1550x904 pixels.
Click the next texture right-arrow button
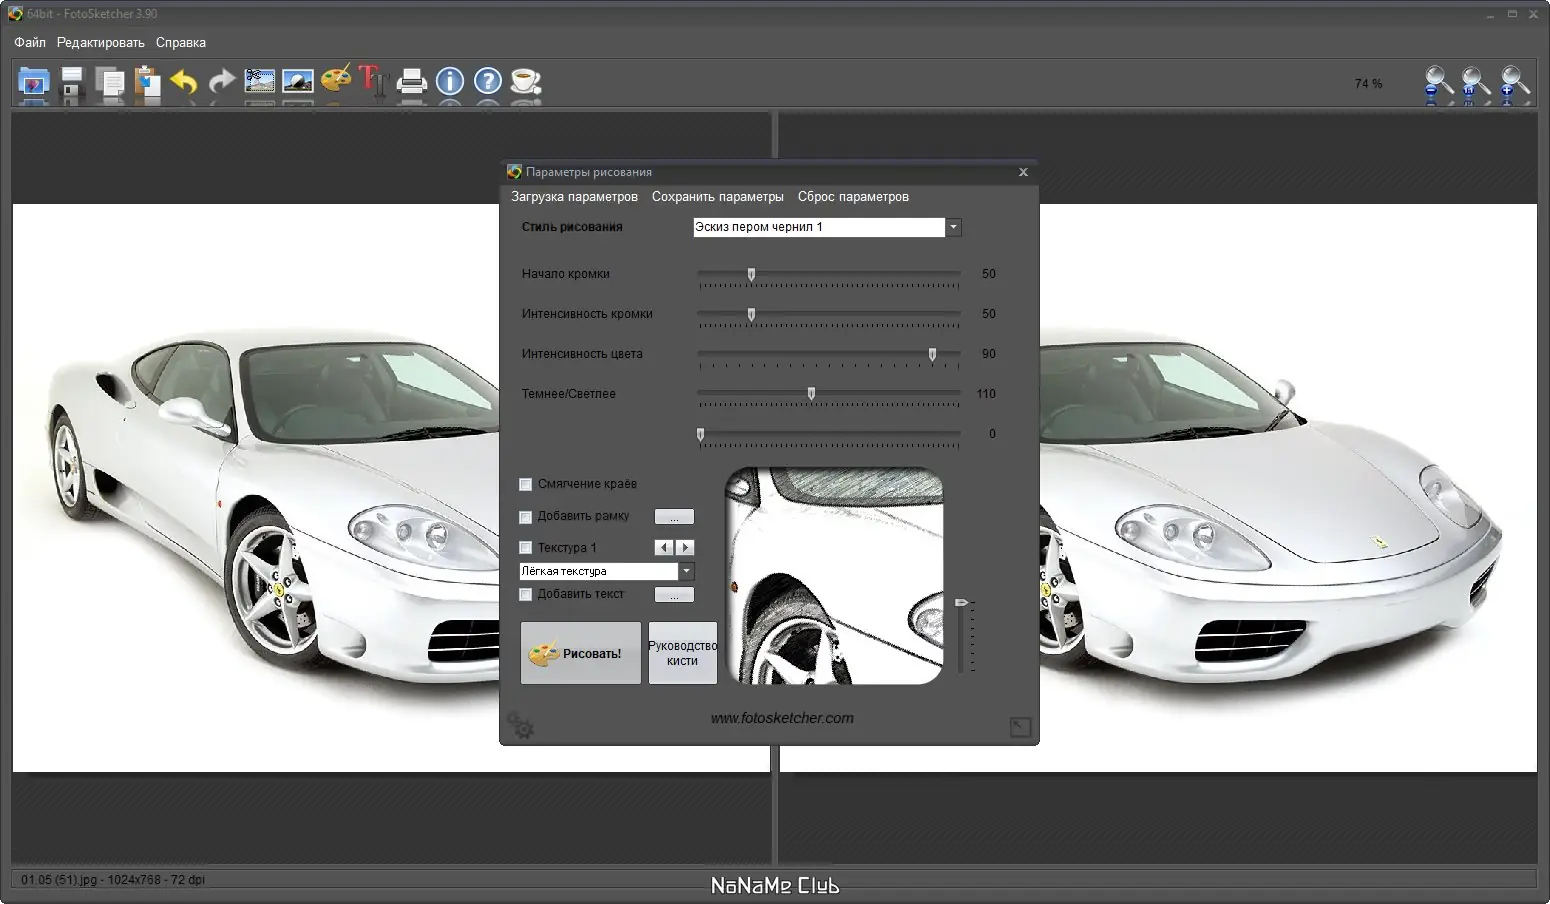pos(685,548)
